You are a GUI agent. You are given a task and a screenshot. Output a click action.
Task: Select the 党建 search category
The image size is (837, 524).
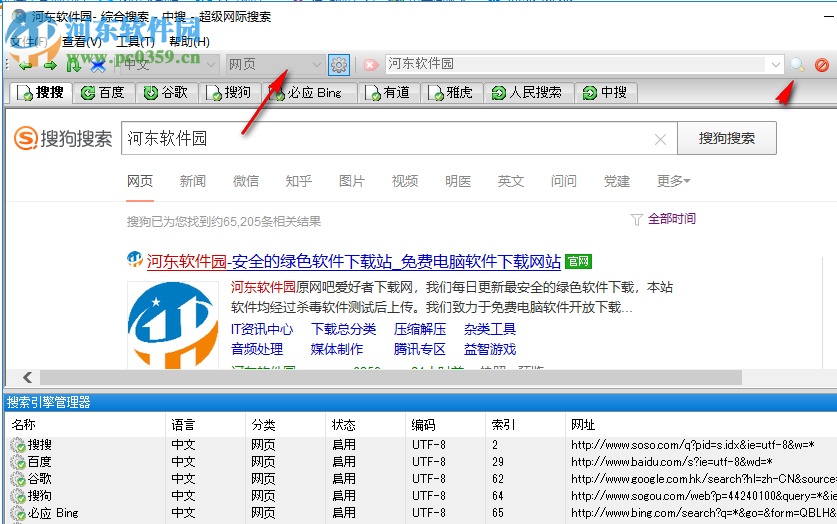[x=617, y=181]
